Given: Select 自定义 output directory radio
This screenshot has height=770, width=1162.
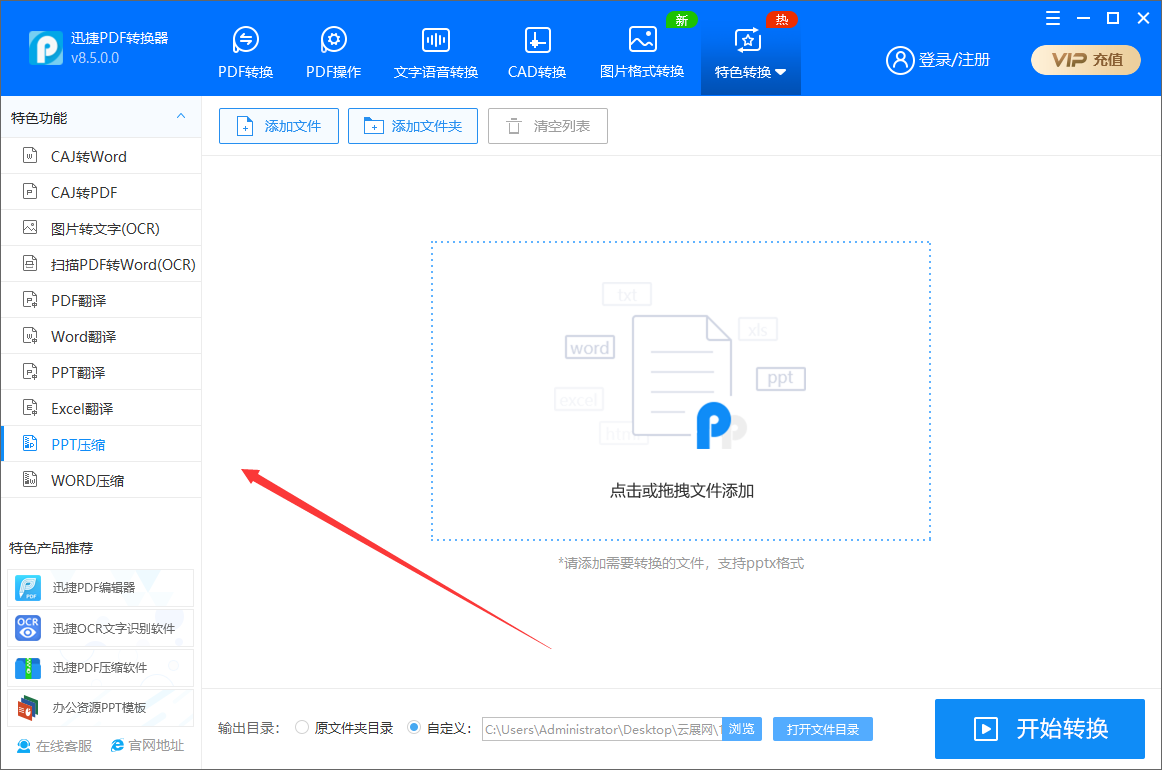Looking at the screenshot, I should (414, 728).
